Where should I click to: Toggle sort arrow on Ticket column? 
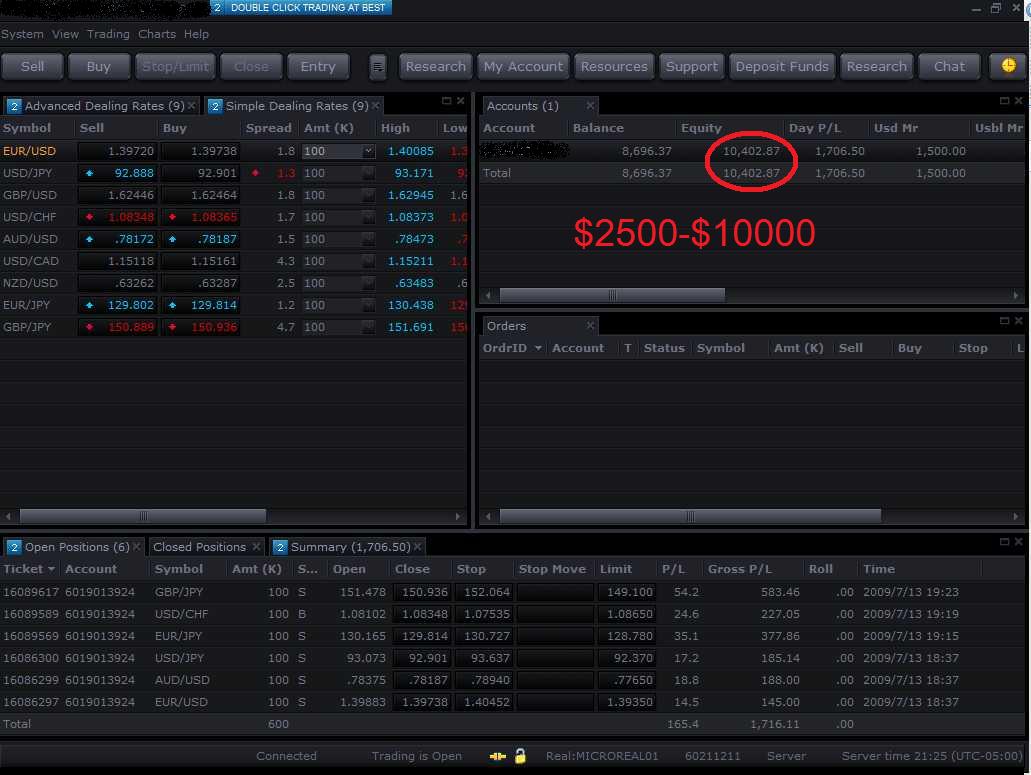pyautogui.click(x=51, y=569)
